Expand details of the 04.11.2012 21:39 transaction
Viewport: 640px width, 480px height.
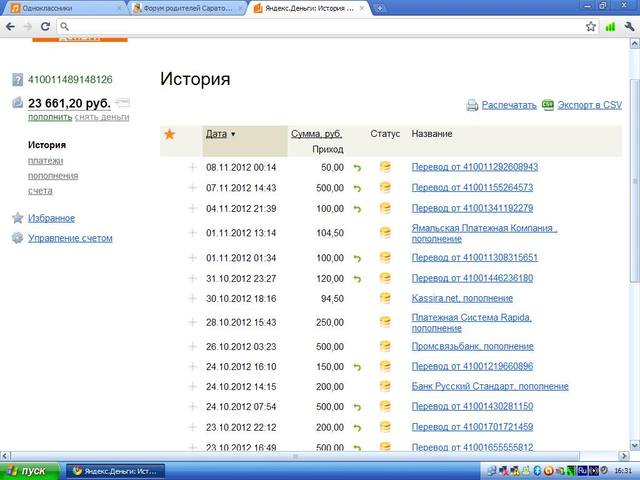point(192,208)
